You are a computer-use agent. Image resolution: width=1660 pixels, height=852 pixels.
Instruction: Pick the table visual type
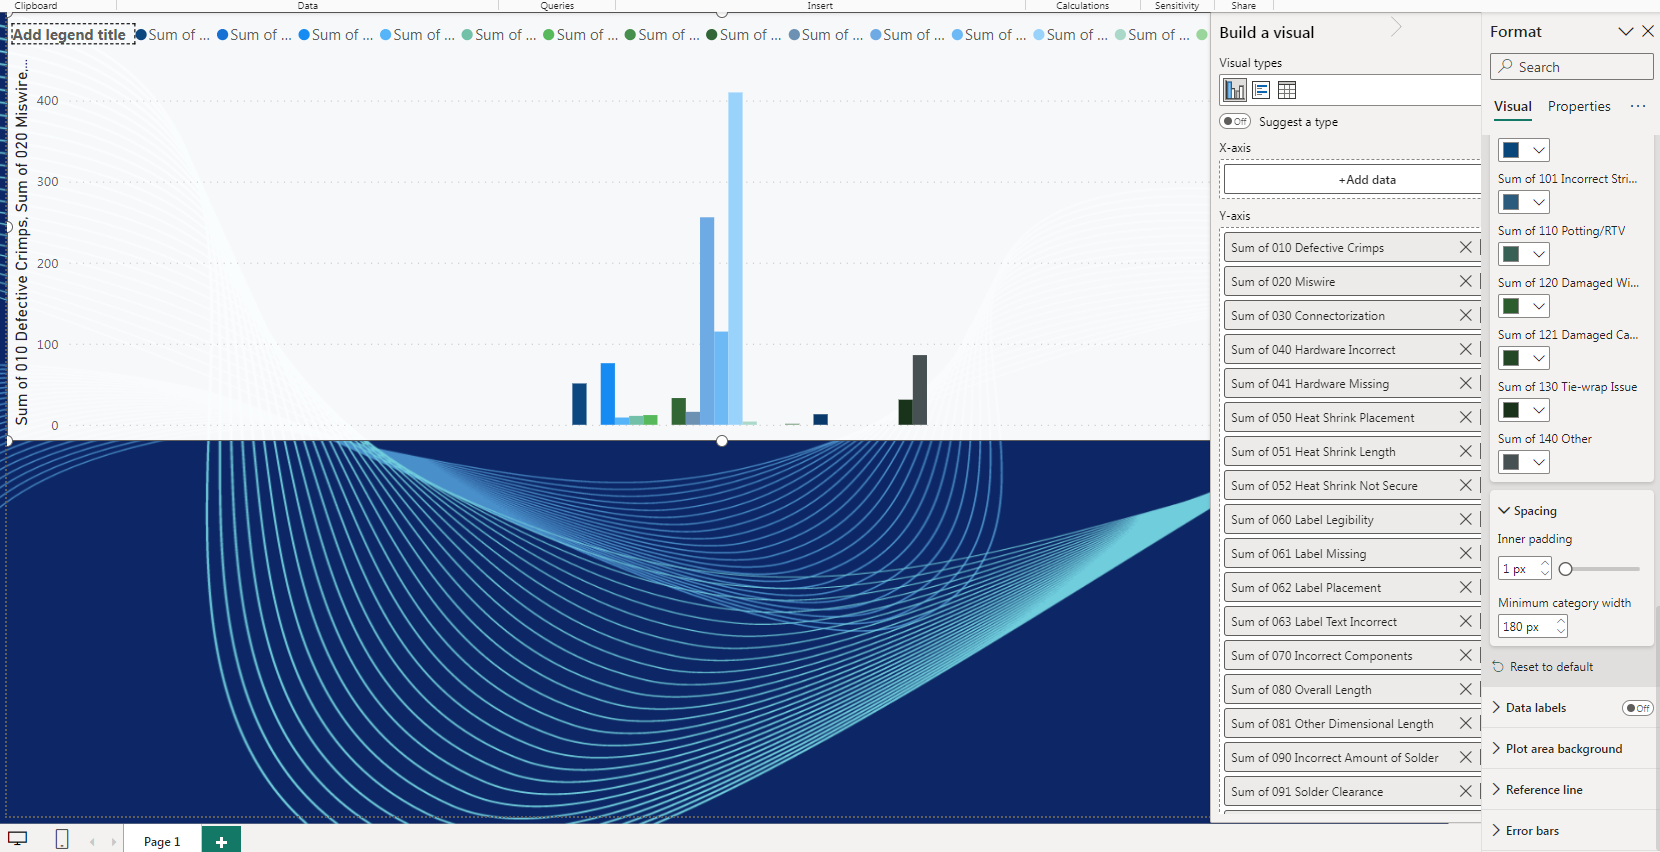point(1287,90)
